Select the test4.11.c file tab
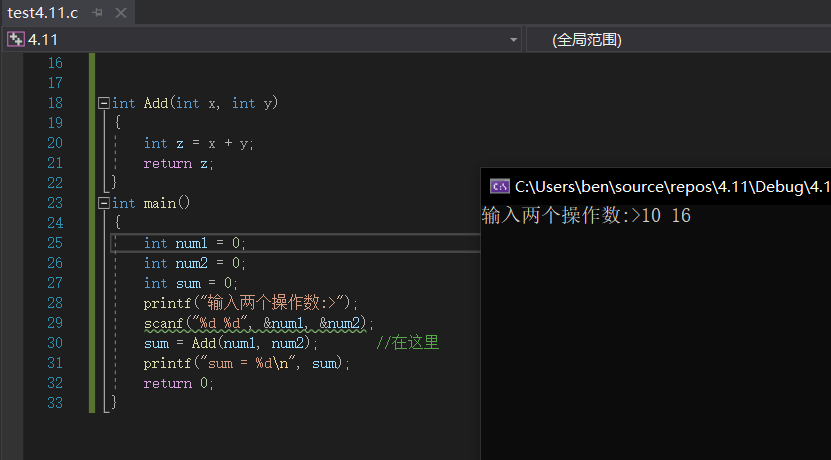Viewport: 831px width, 460px height. click(x=42, y=13)
